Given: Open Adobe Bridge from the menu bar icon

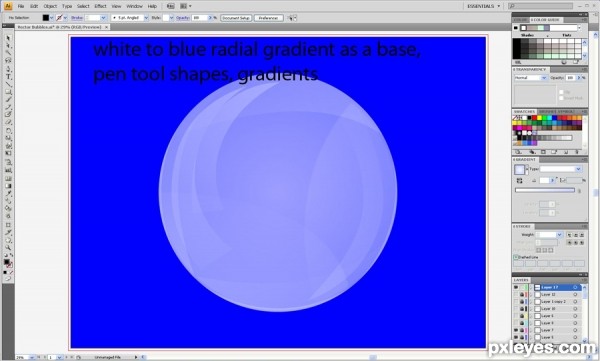Looking at the screenshot, I should (171, 6).
